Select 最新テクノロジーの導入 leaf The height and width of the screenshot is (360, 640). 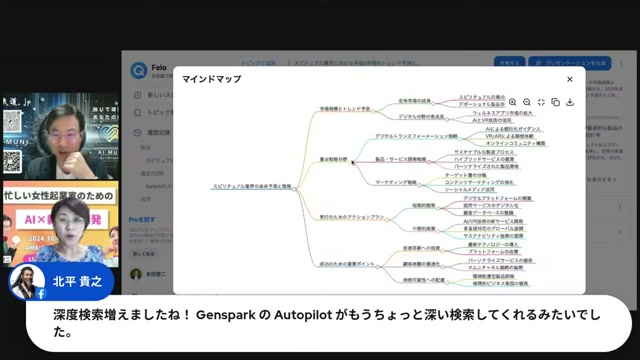pos(493,244)
